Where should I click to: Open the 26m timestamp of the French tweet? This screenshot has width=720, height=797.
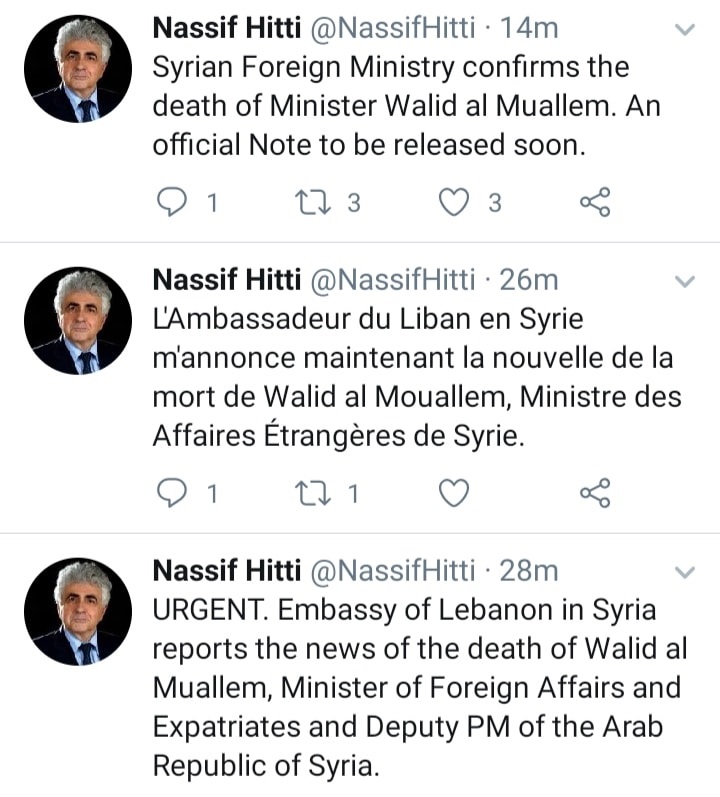pyautogui.click(x=529, y=281)
